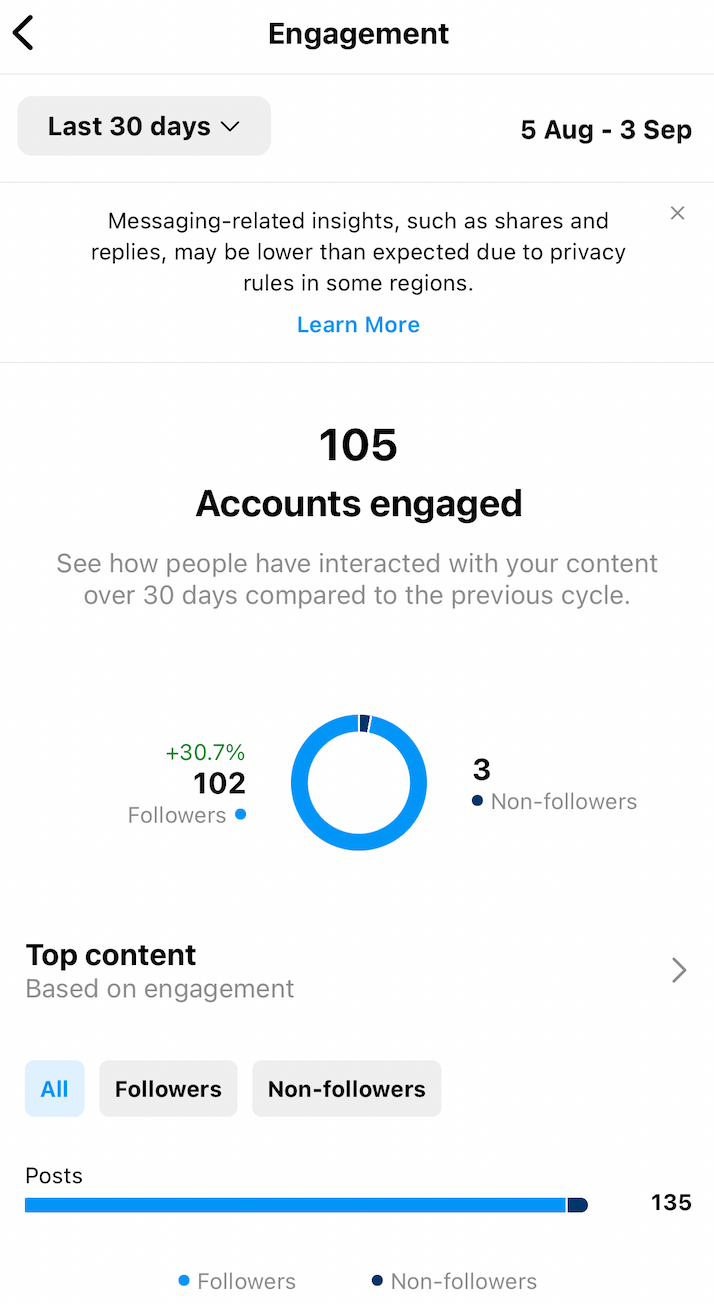
Task: Switch to the Non-followers filter
Action: click(x=346, y=1089)
